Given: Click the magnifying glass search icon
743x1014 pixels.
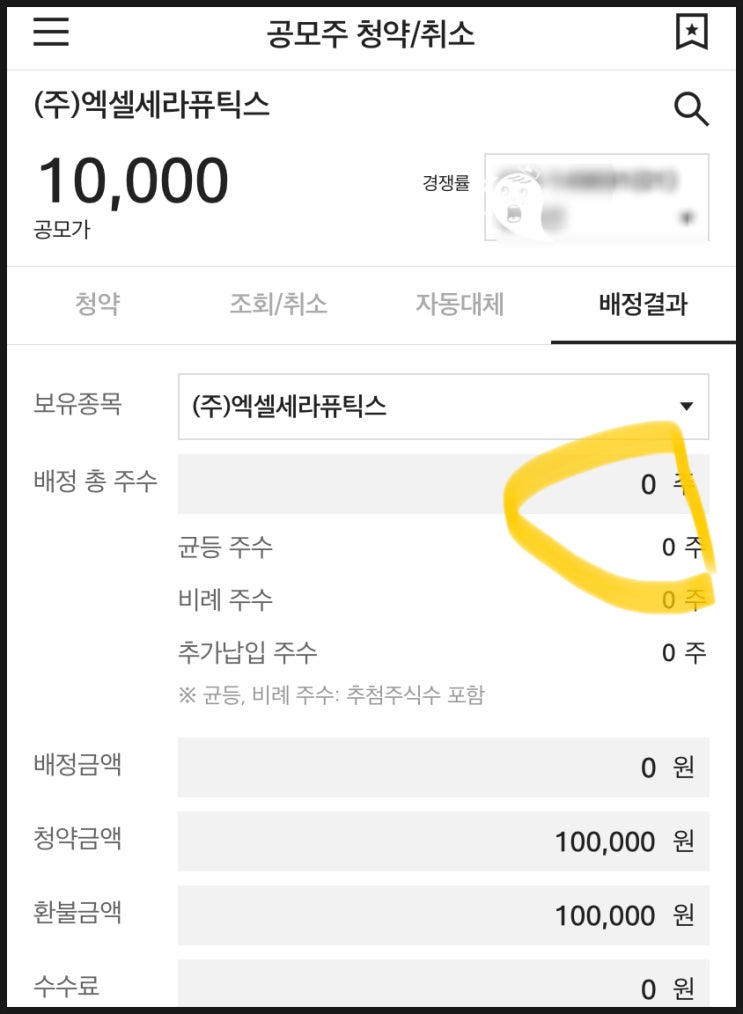Looking at the screenshot, I should coord(691,109).
